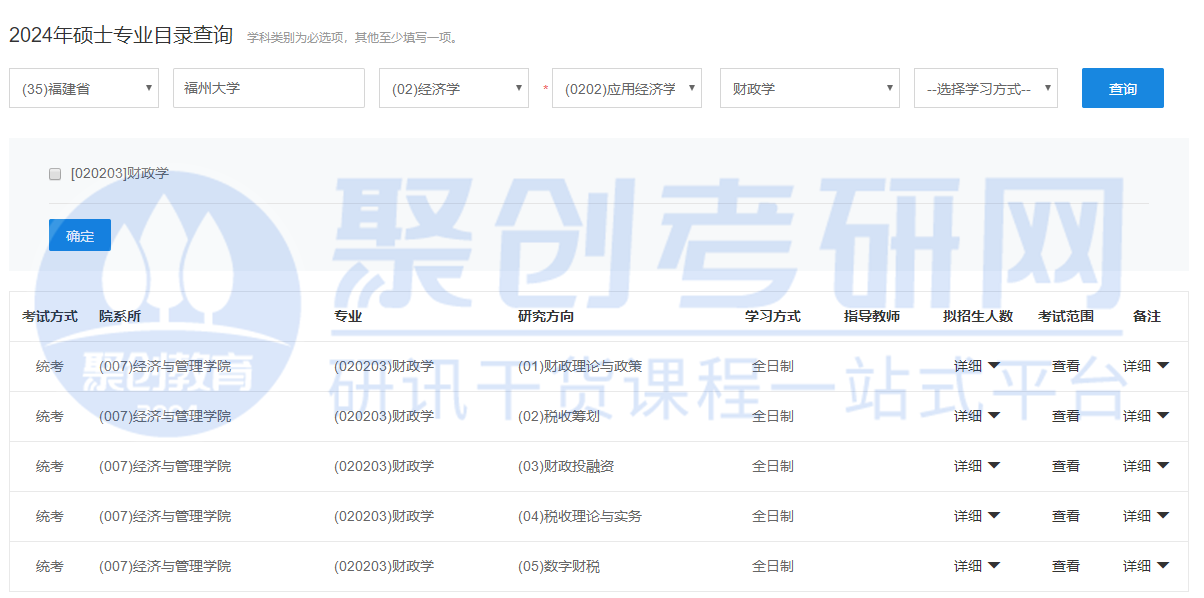
Task: Click the blue 查询 search button
Action: [1123, 88]
